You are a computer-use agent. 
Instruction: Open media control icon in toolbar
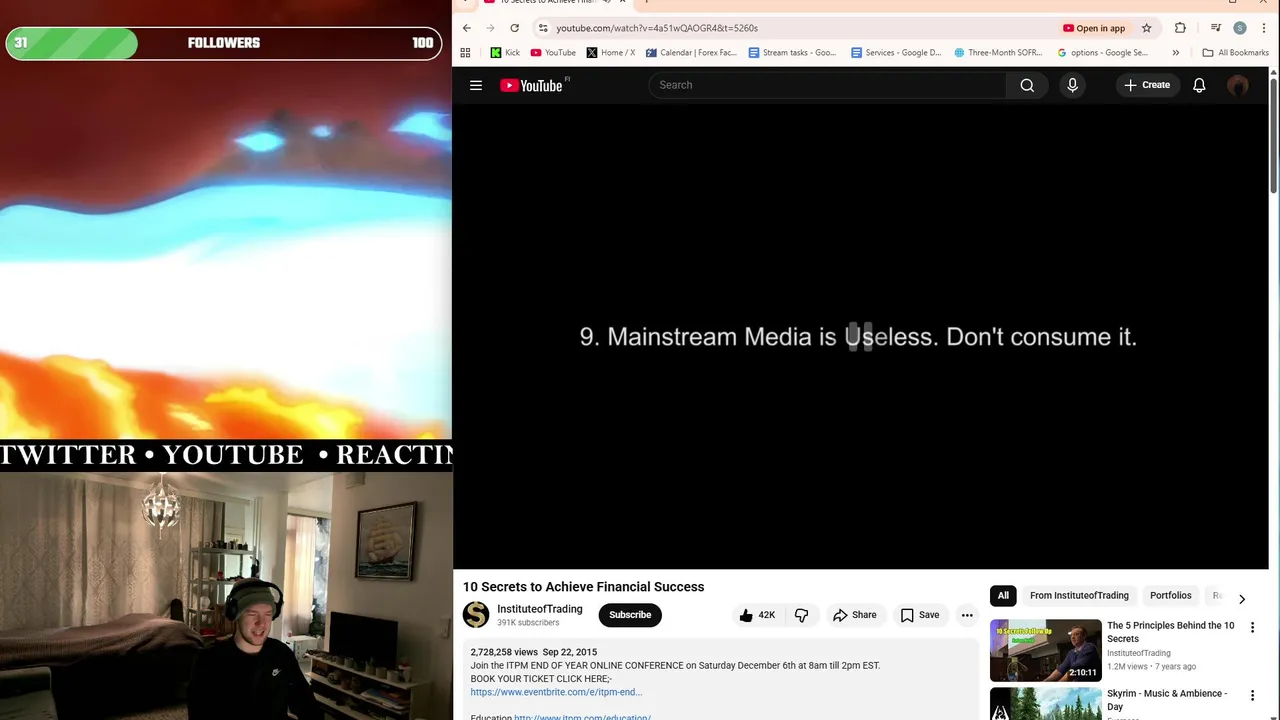point(1215,28)
